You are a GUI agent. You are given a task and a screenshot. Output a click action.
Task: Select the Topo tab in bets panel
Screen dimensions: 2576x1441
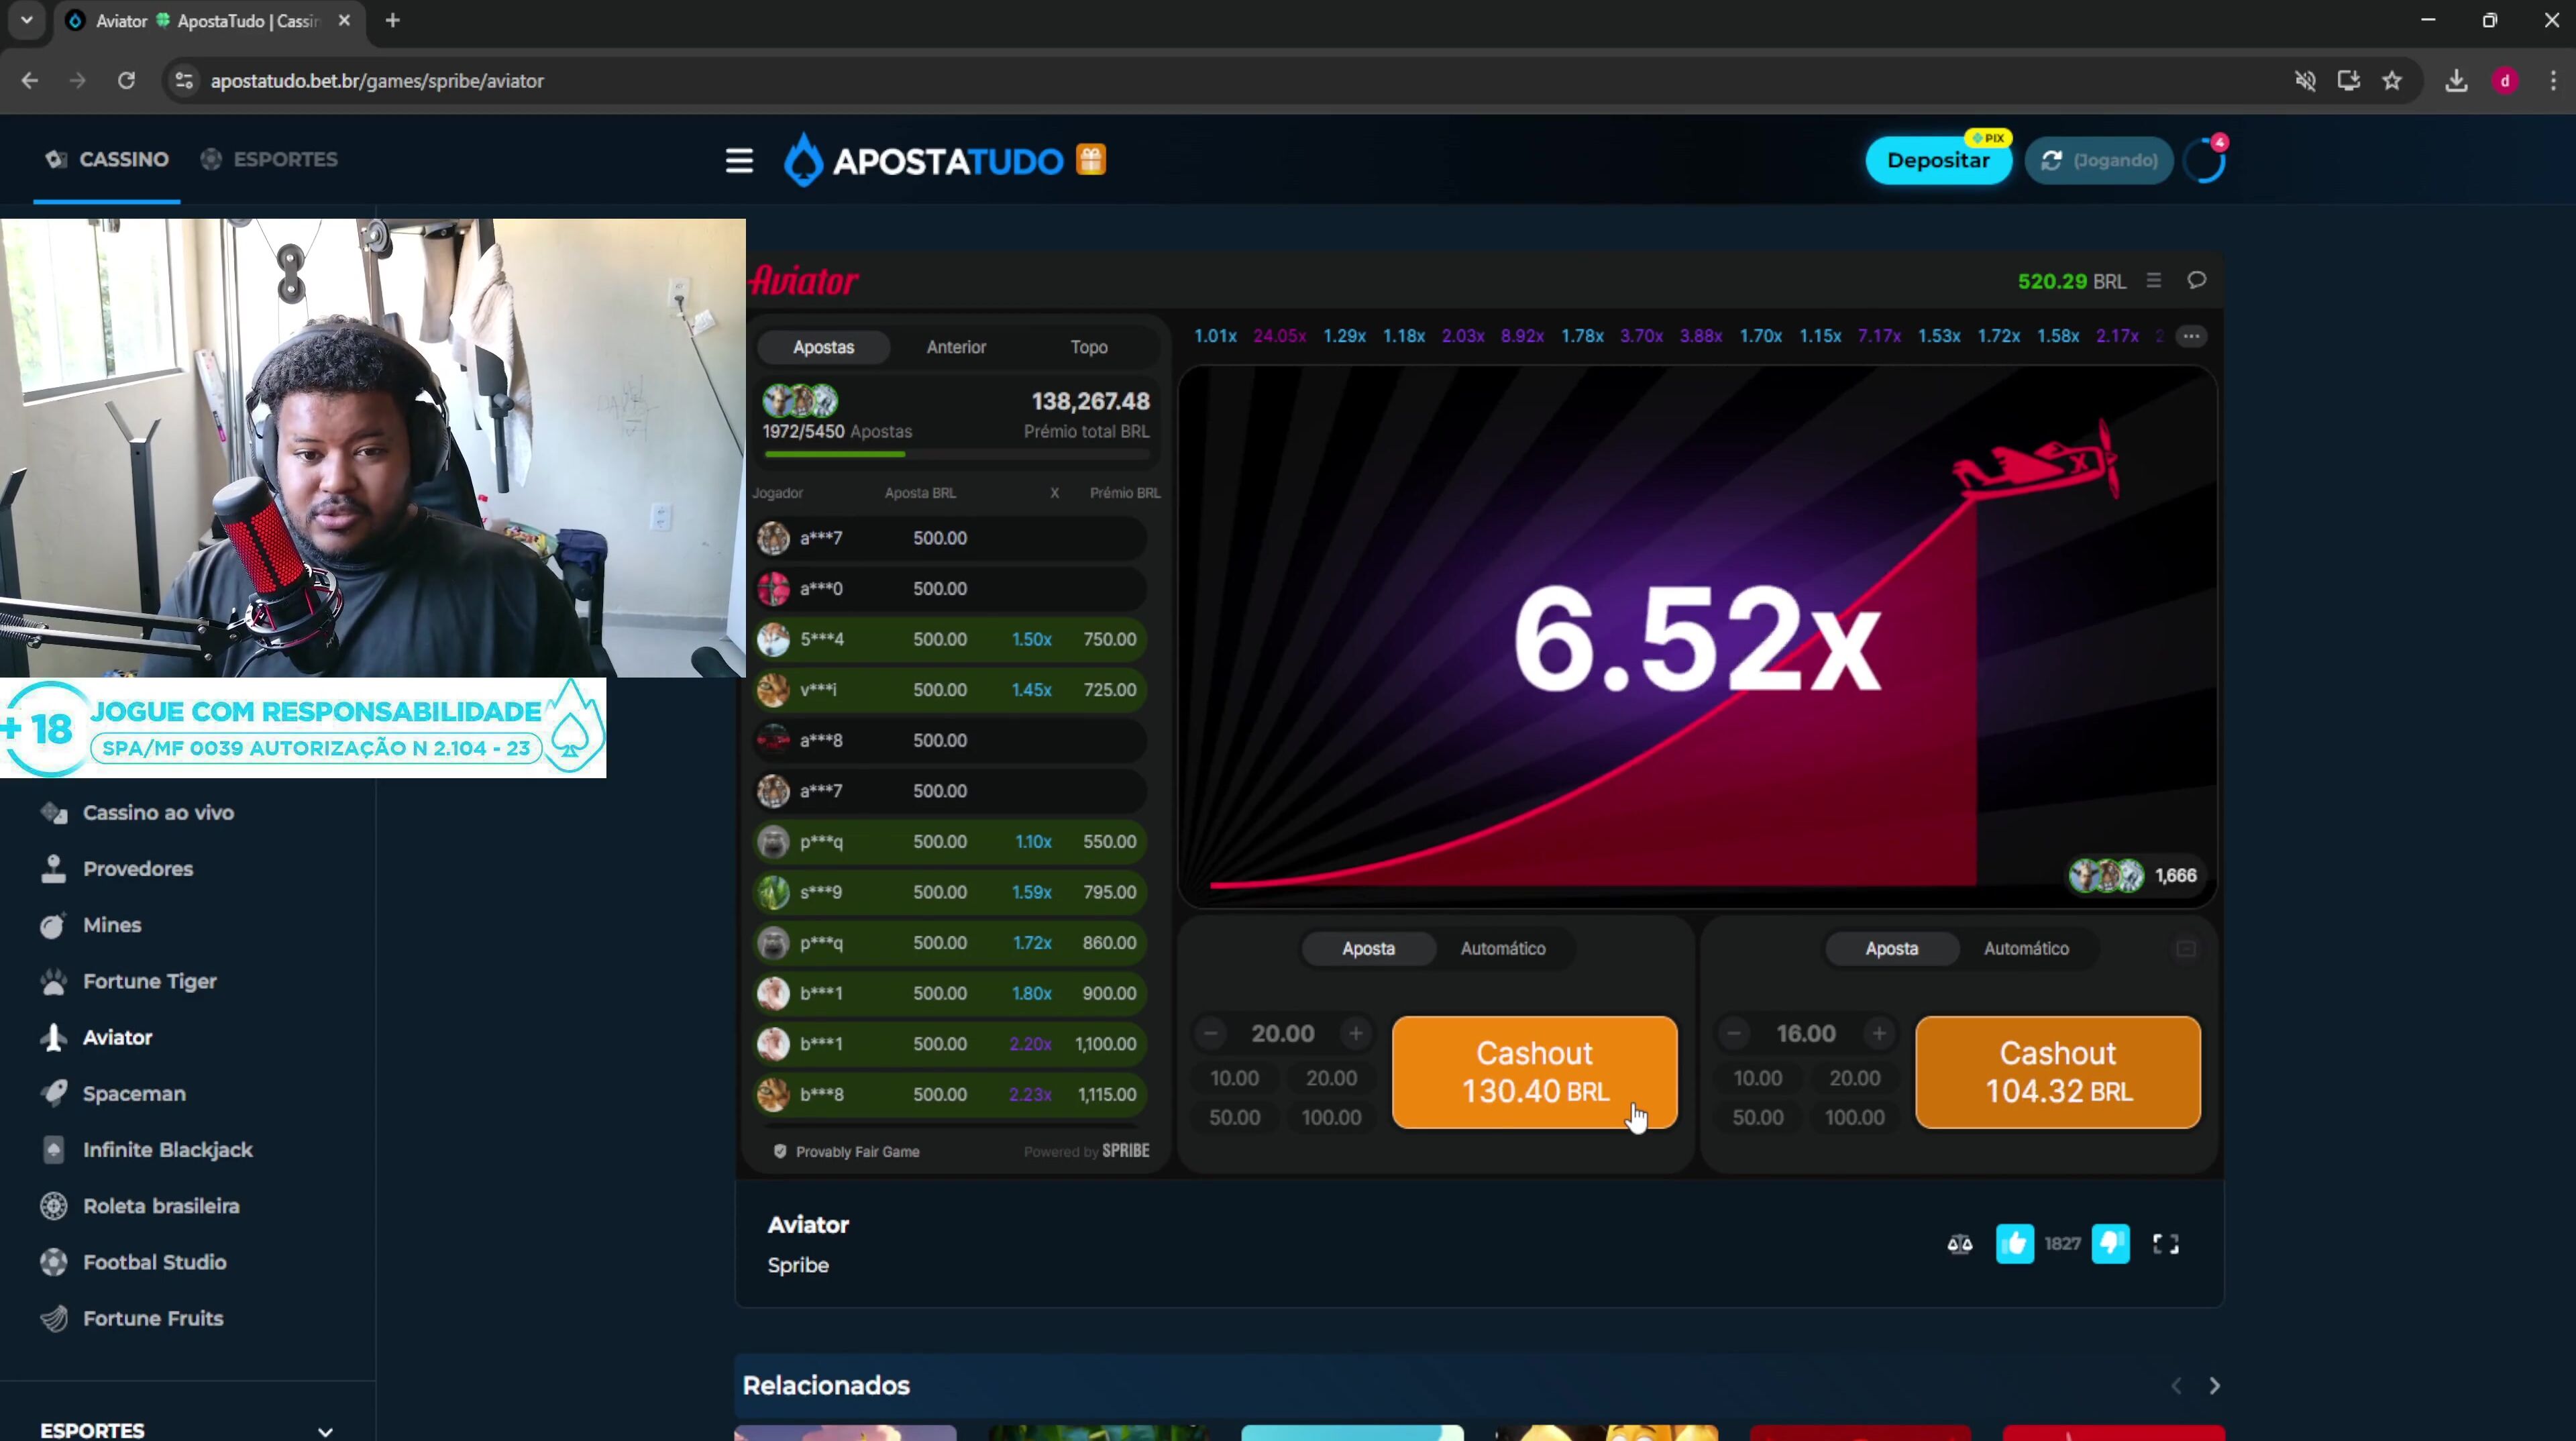coord(1089,347)
